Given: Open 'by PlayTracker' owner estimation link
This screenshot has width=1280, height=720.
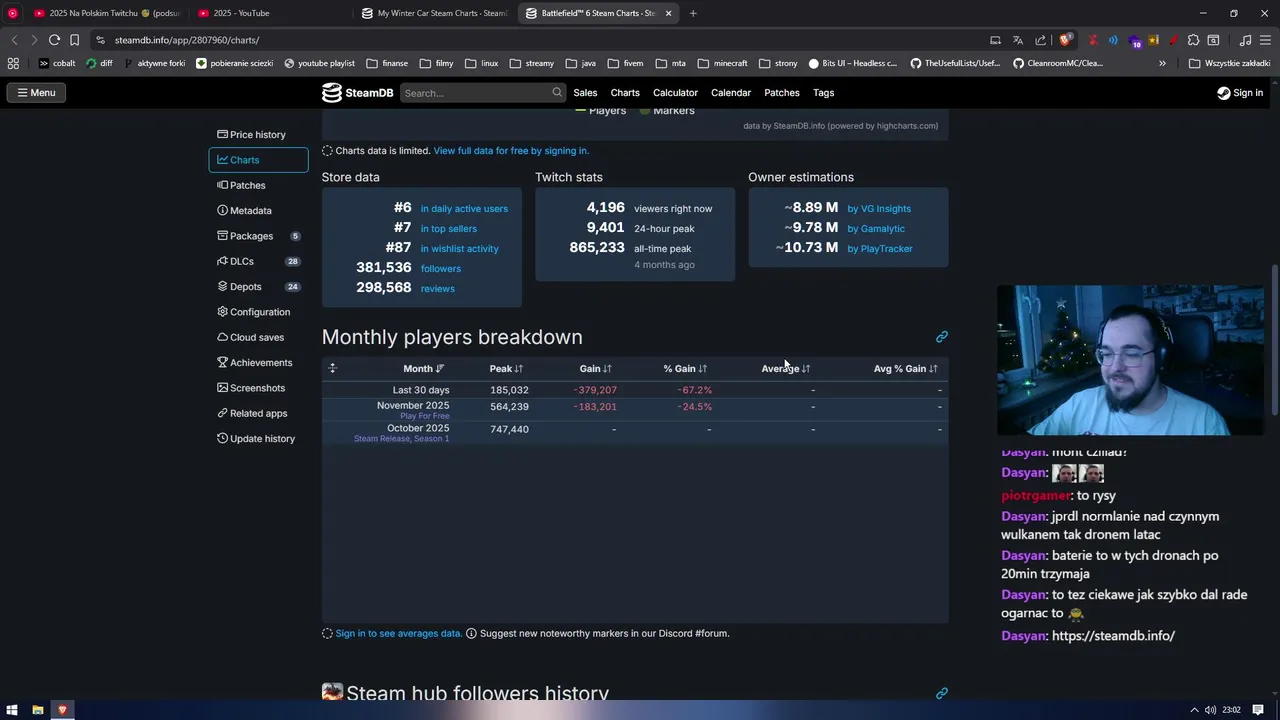Looking at the screenshot, I should click(880, 249).
